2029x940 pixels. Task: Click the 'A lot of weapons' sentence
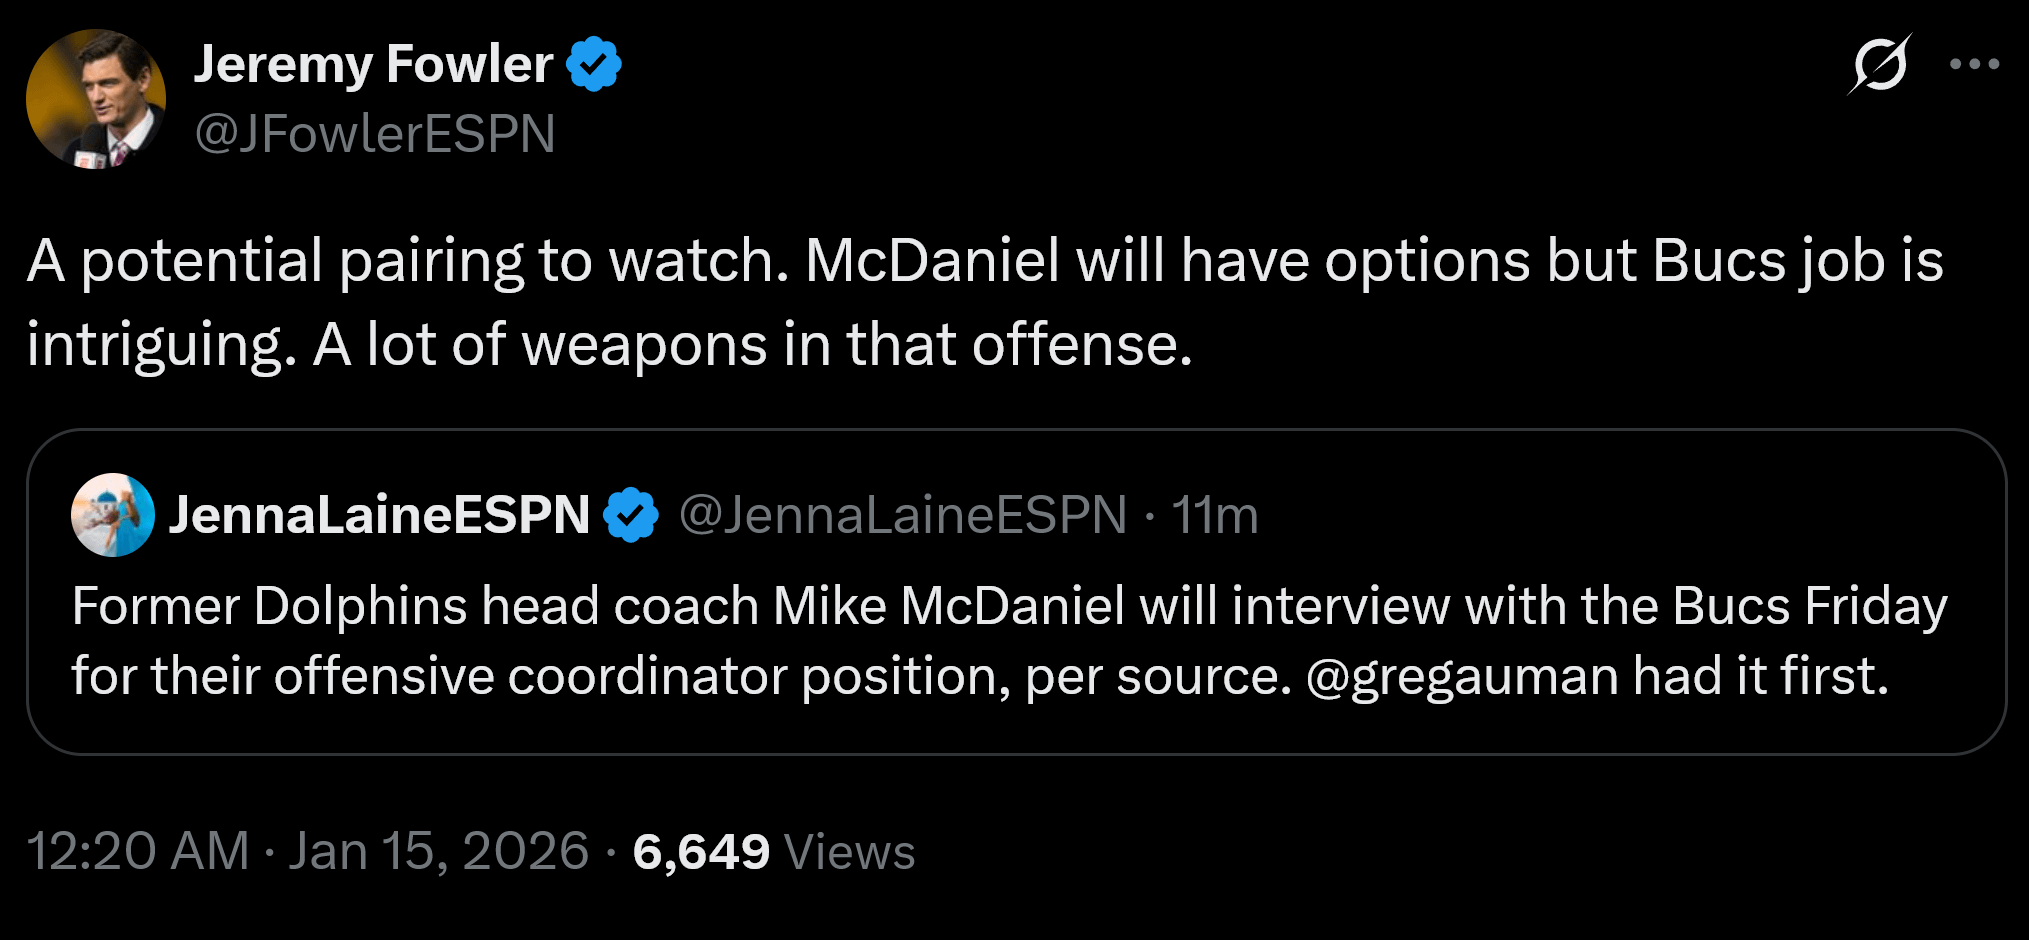coord(752,345)
